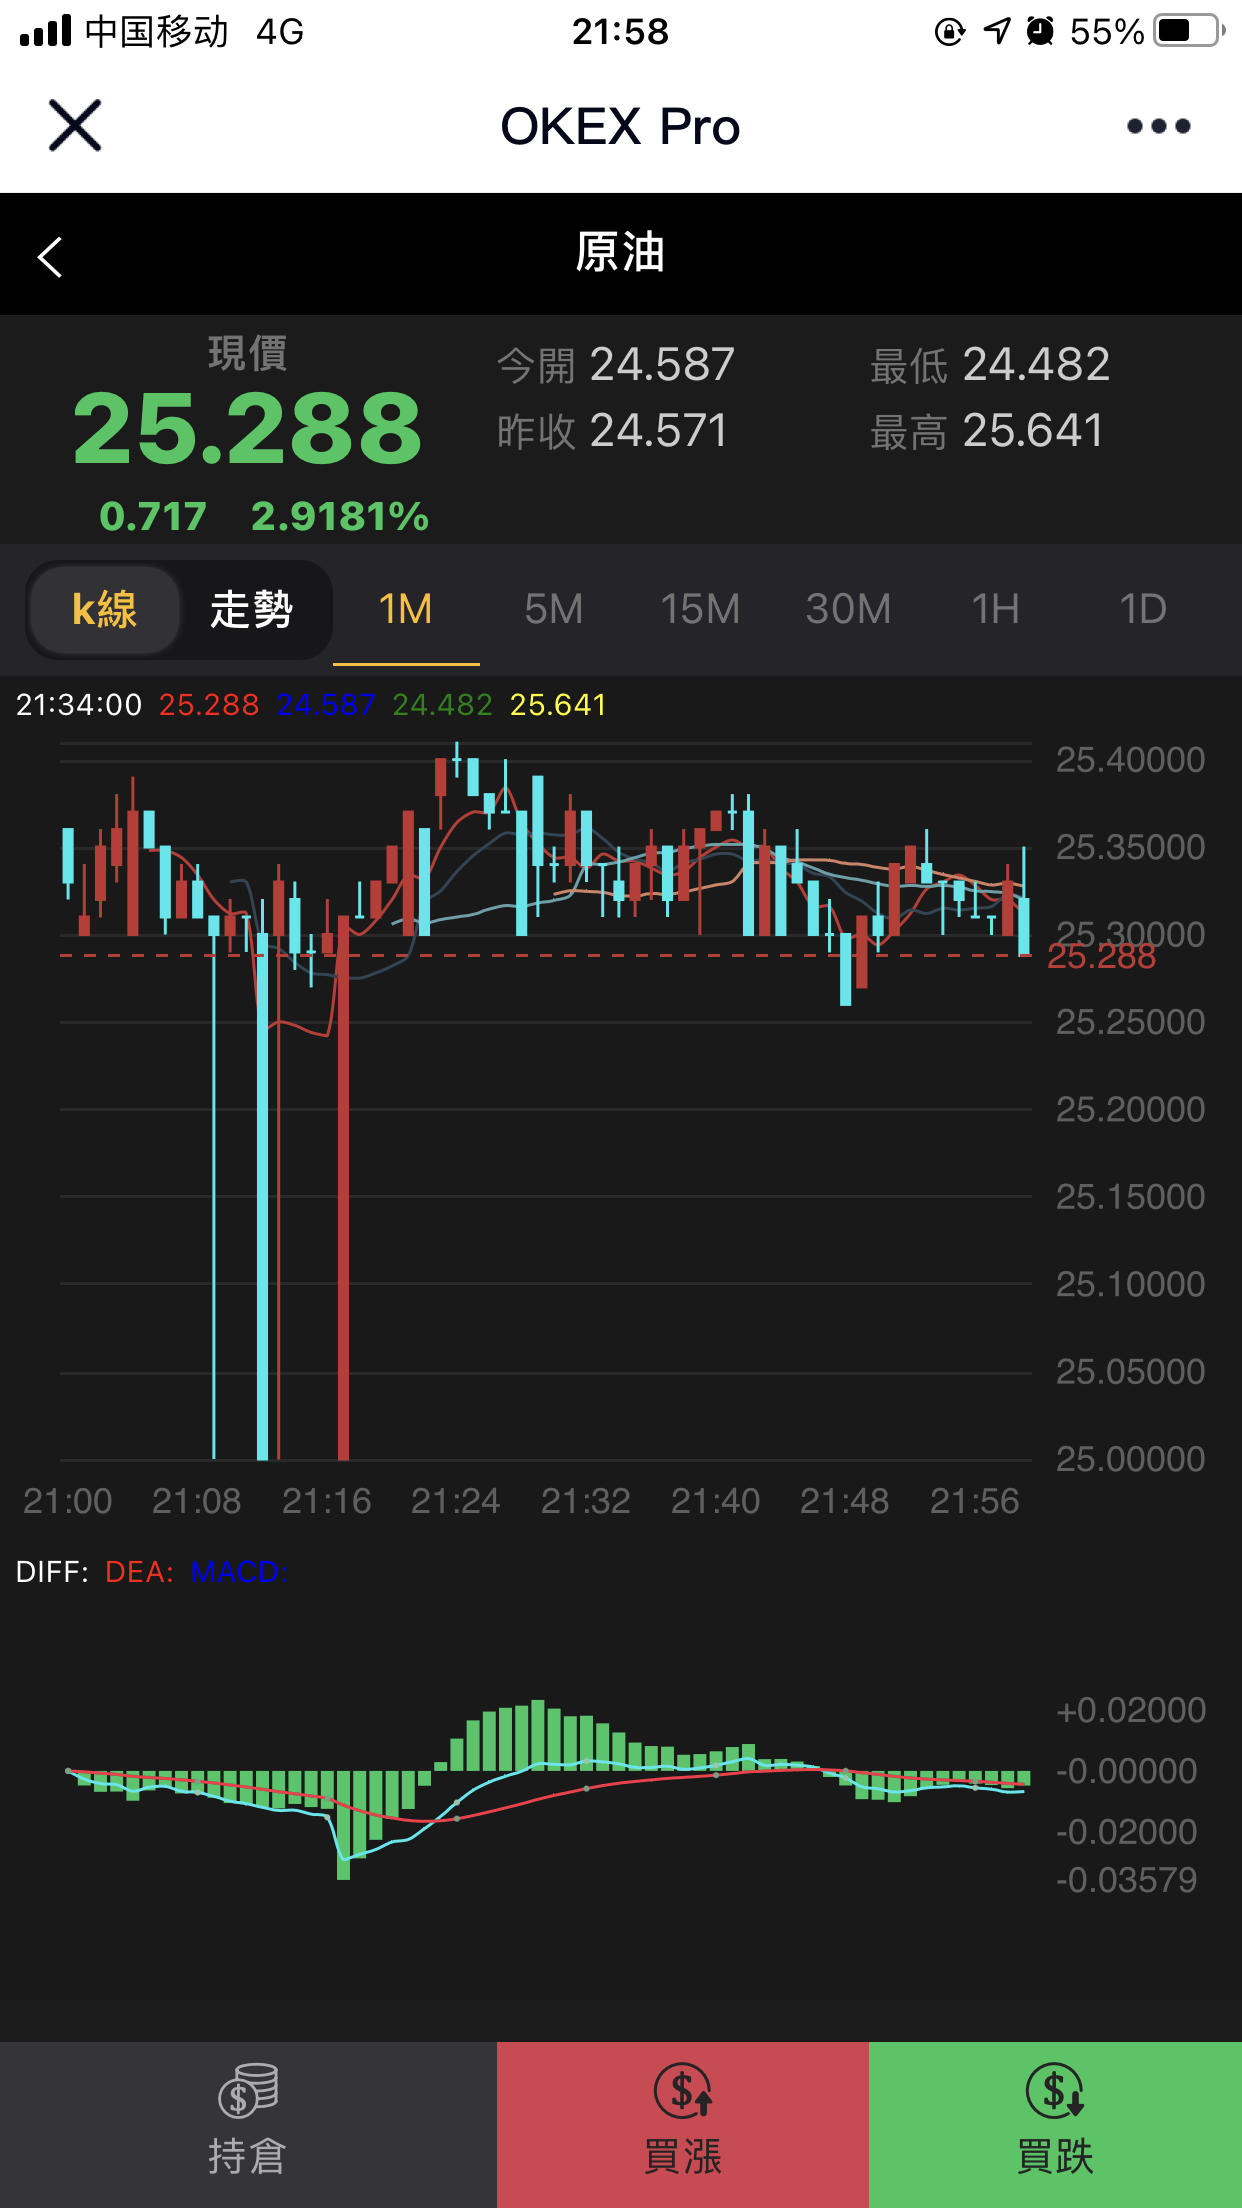Tap the 原油 page title
Image resolution: width=1242 pixels, height=2208 pixels.
[x=620, y=252]
